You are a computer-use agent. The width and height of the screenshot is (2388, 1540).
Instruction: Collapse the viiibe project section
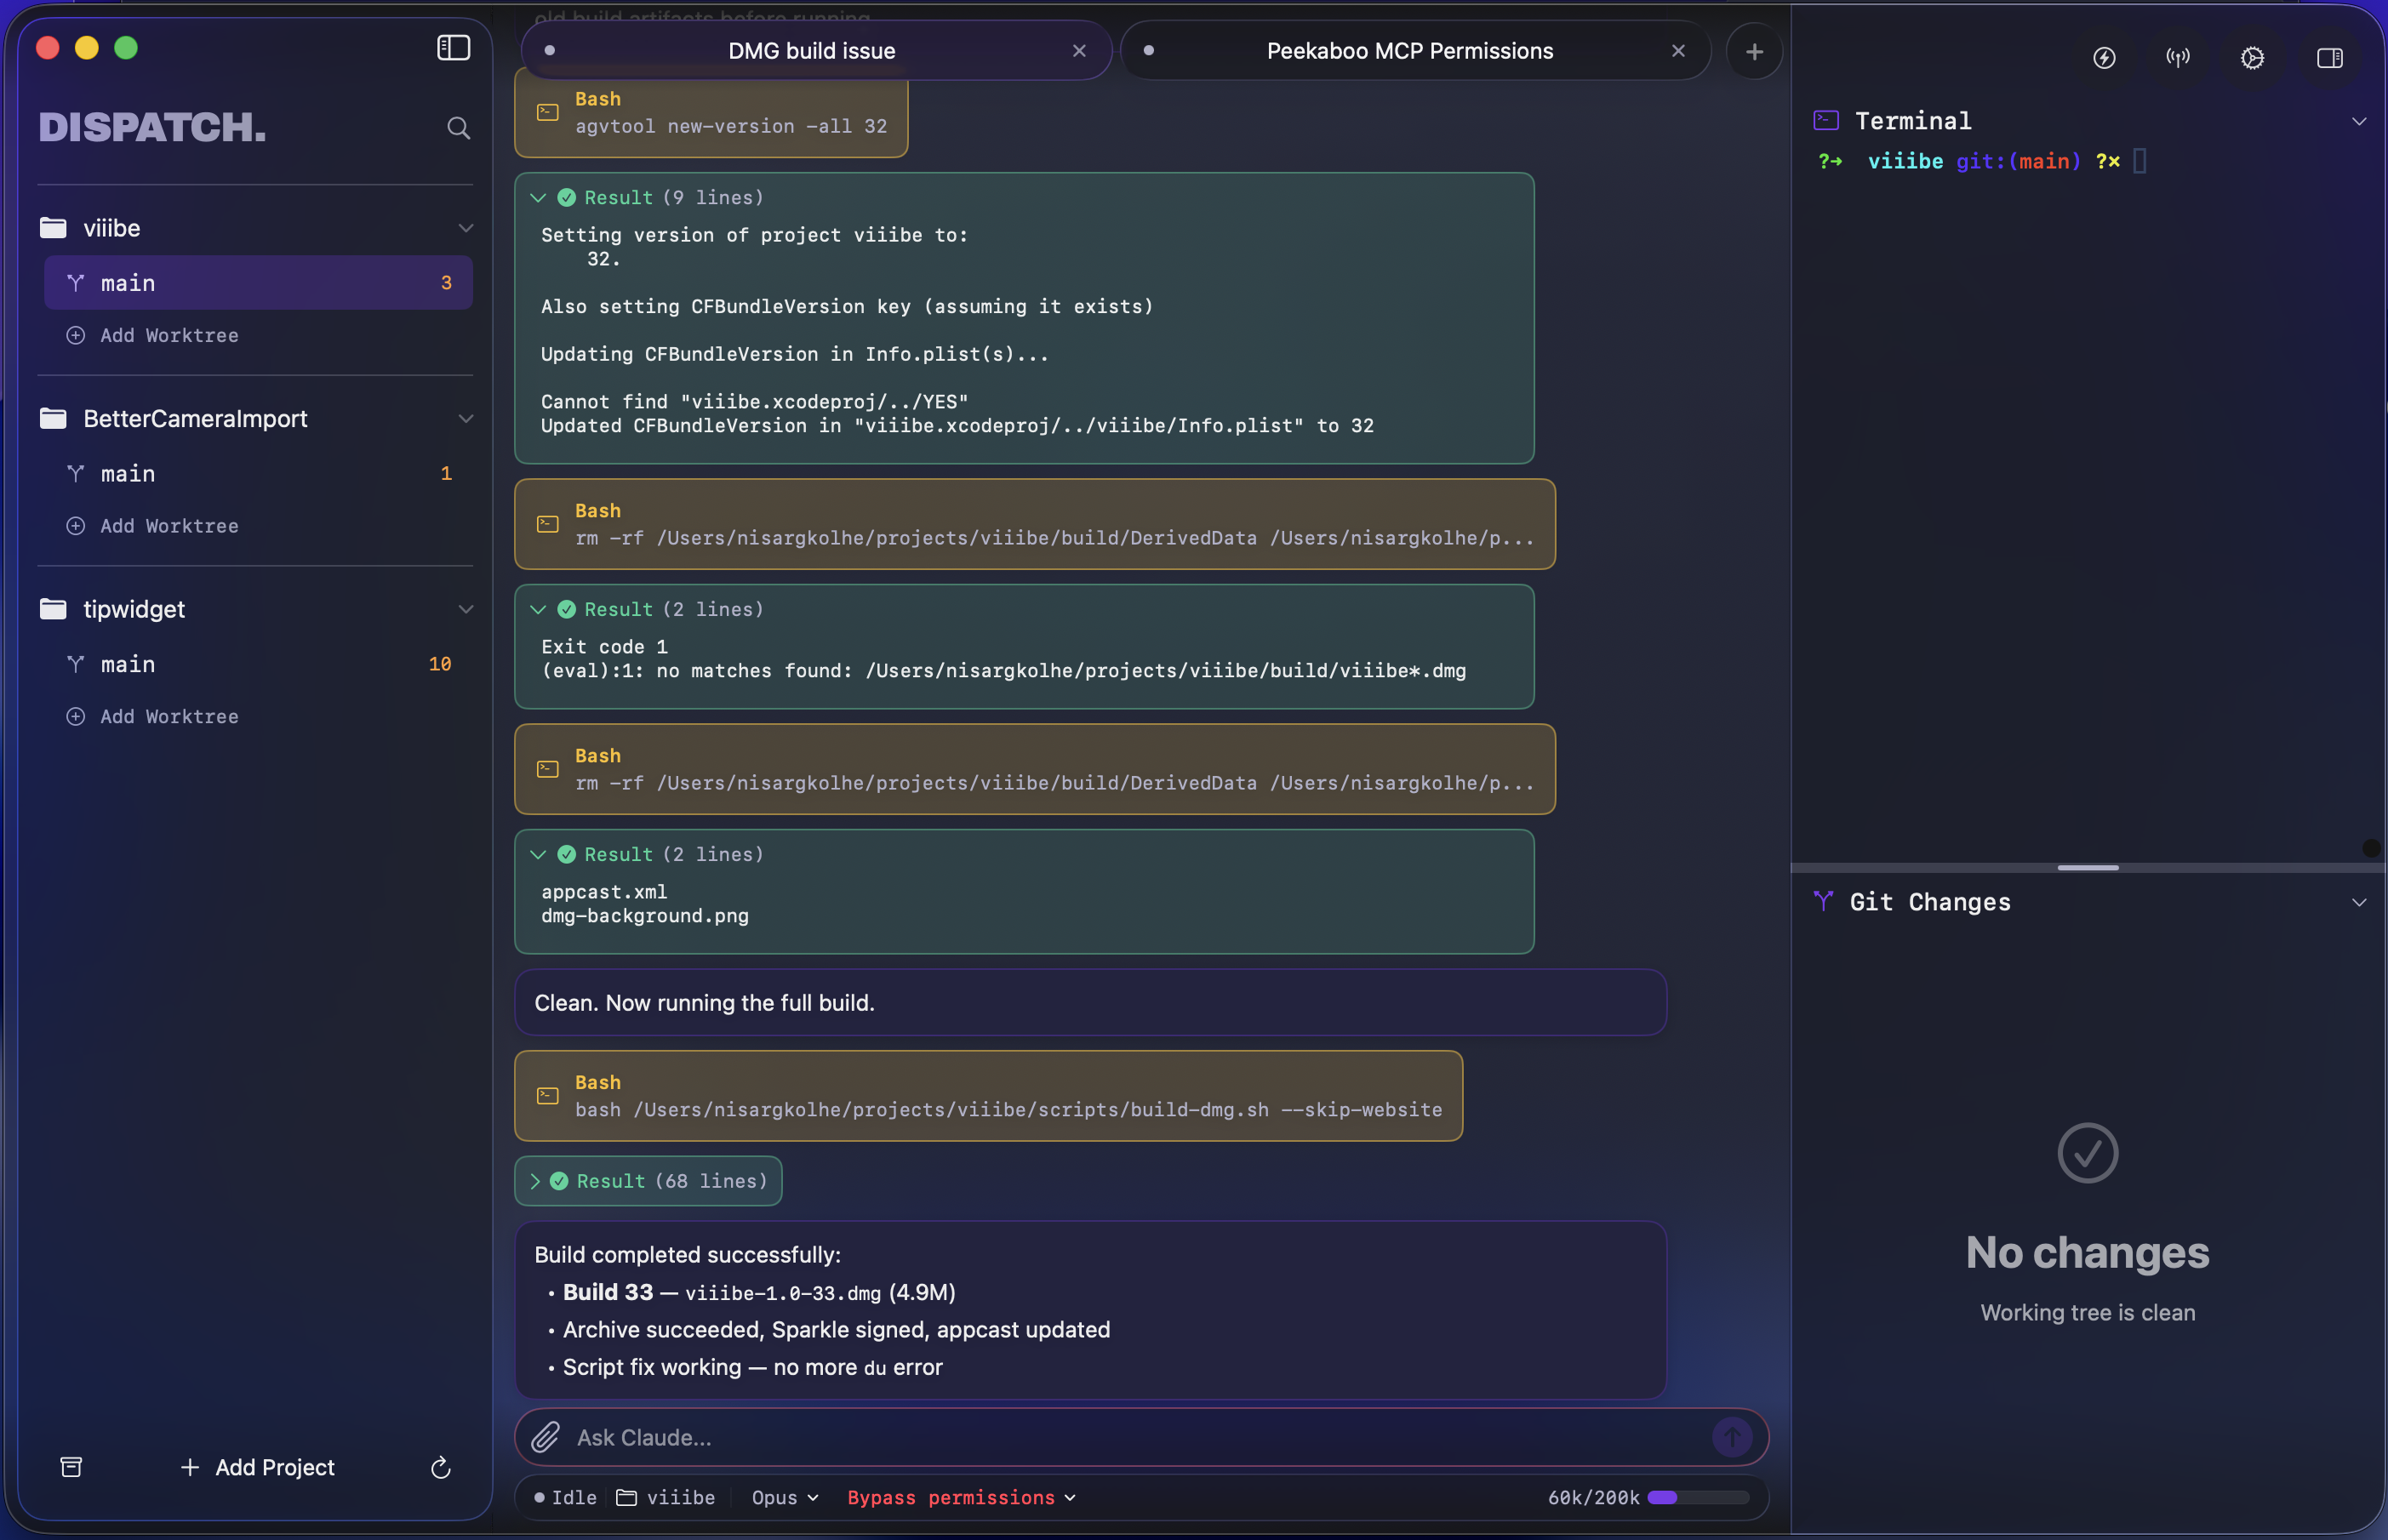point(466,228)
